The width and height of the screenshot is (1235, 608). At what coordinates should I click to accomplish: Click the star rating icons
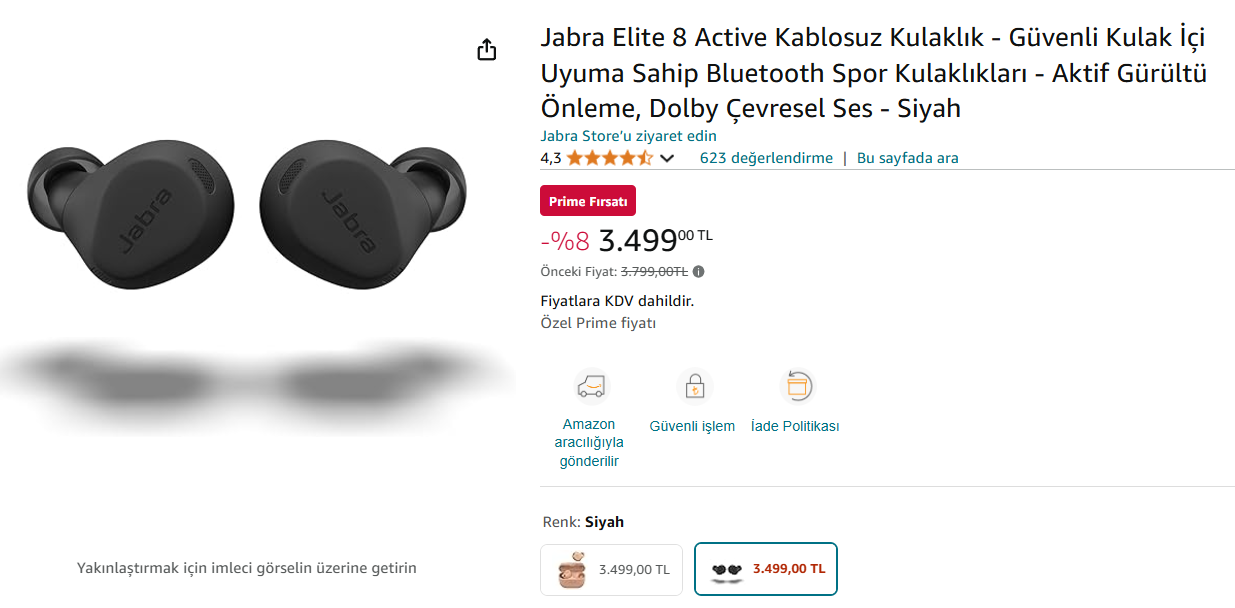609,158
